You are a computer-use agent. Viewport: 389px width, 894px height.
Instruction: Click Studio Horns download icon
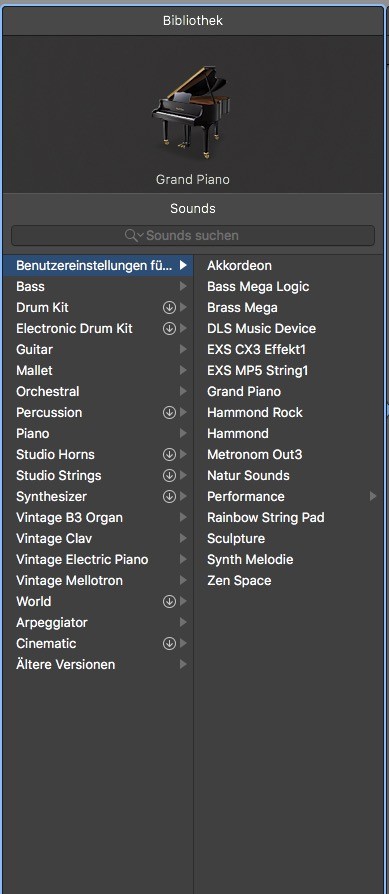pyautogui.click(x=169, y=454)
